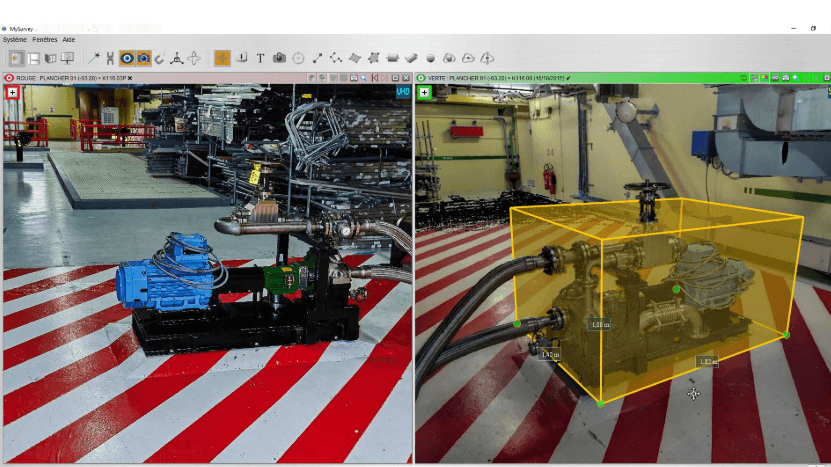This screenshot has height=467, width=831.
Task: Toggle the blue camera photo mode button
Action: [x=144, y=58]
